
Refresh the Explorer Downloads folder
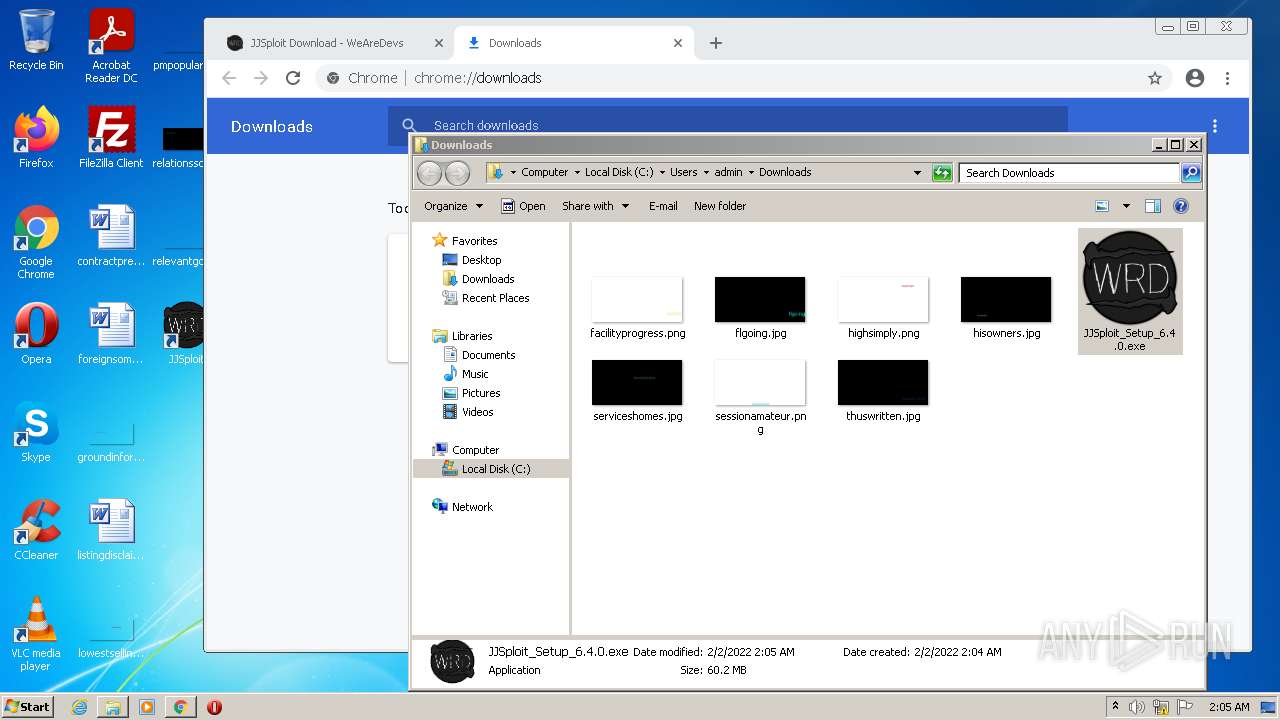click(942, 173)
